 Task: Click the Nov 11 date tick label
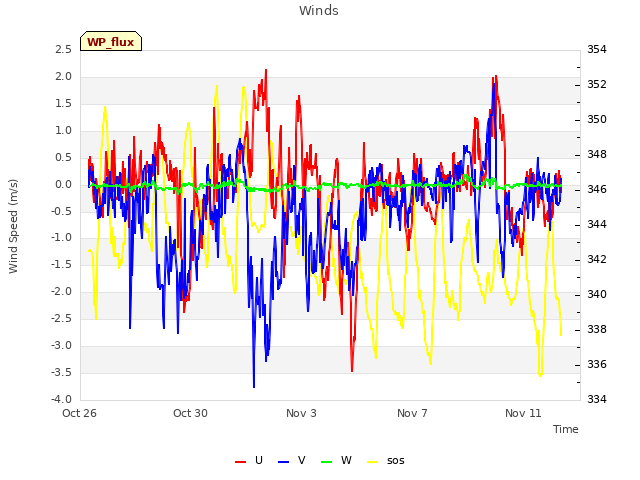[523, 413]
